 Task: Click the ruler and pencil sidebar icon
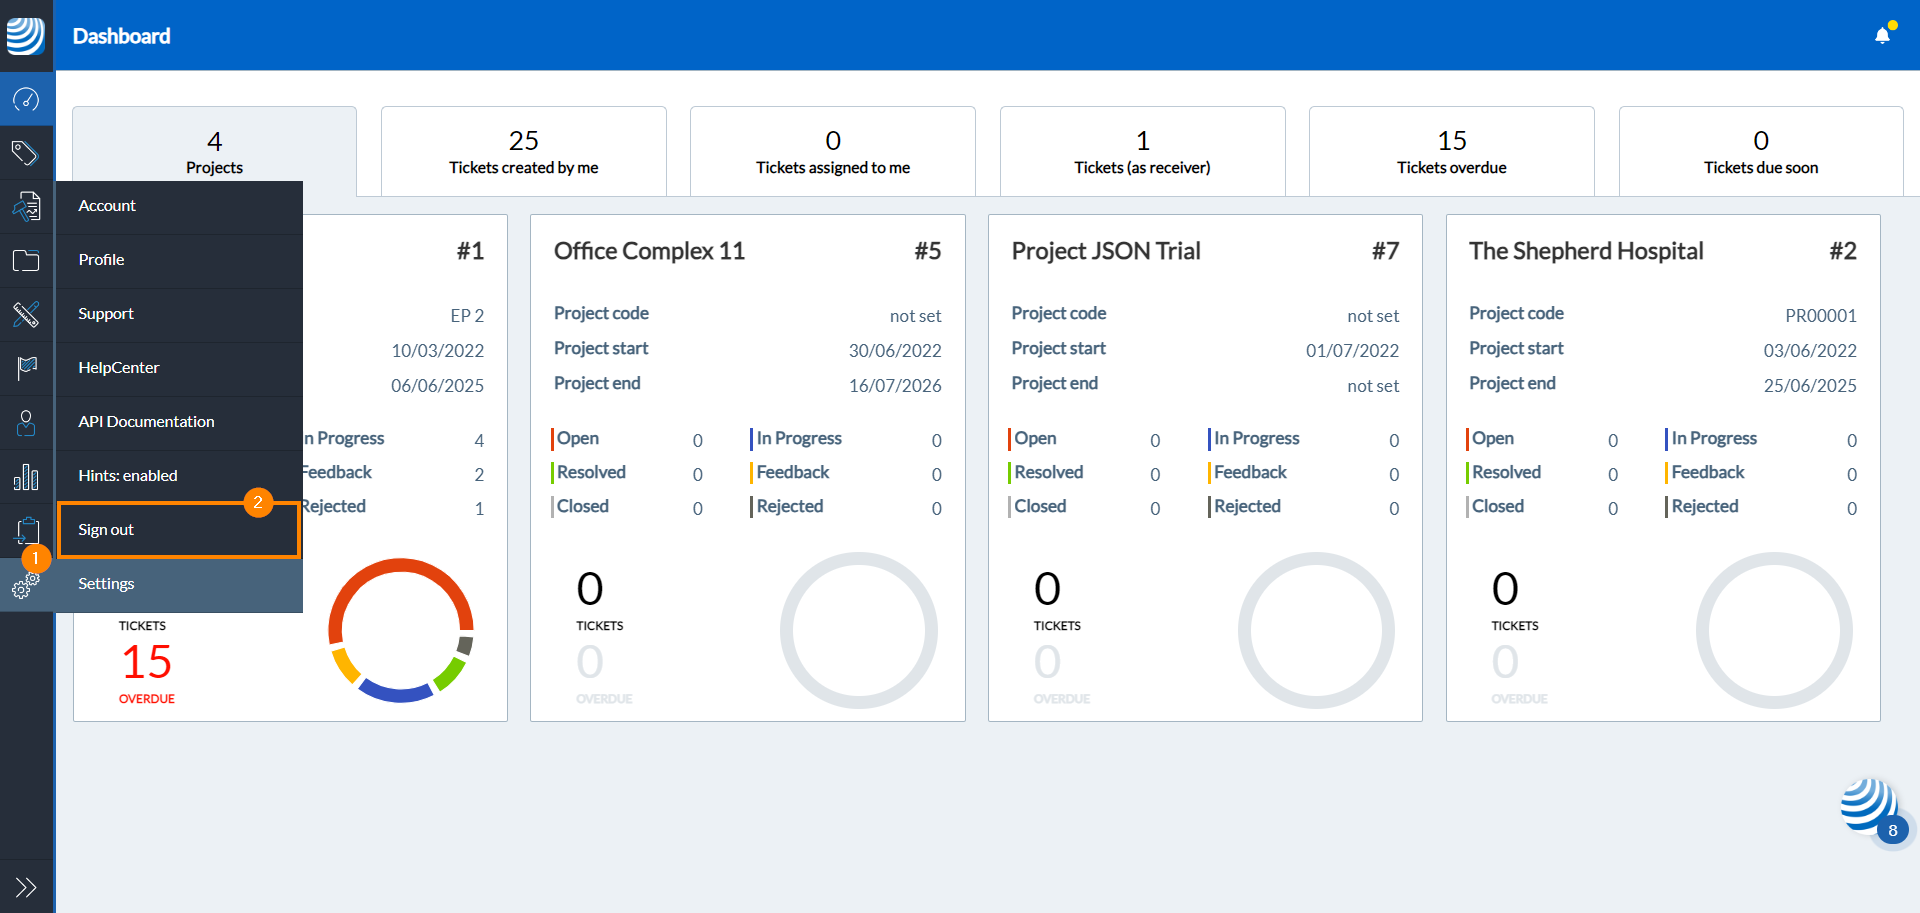[26, 314]
